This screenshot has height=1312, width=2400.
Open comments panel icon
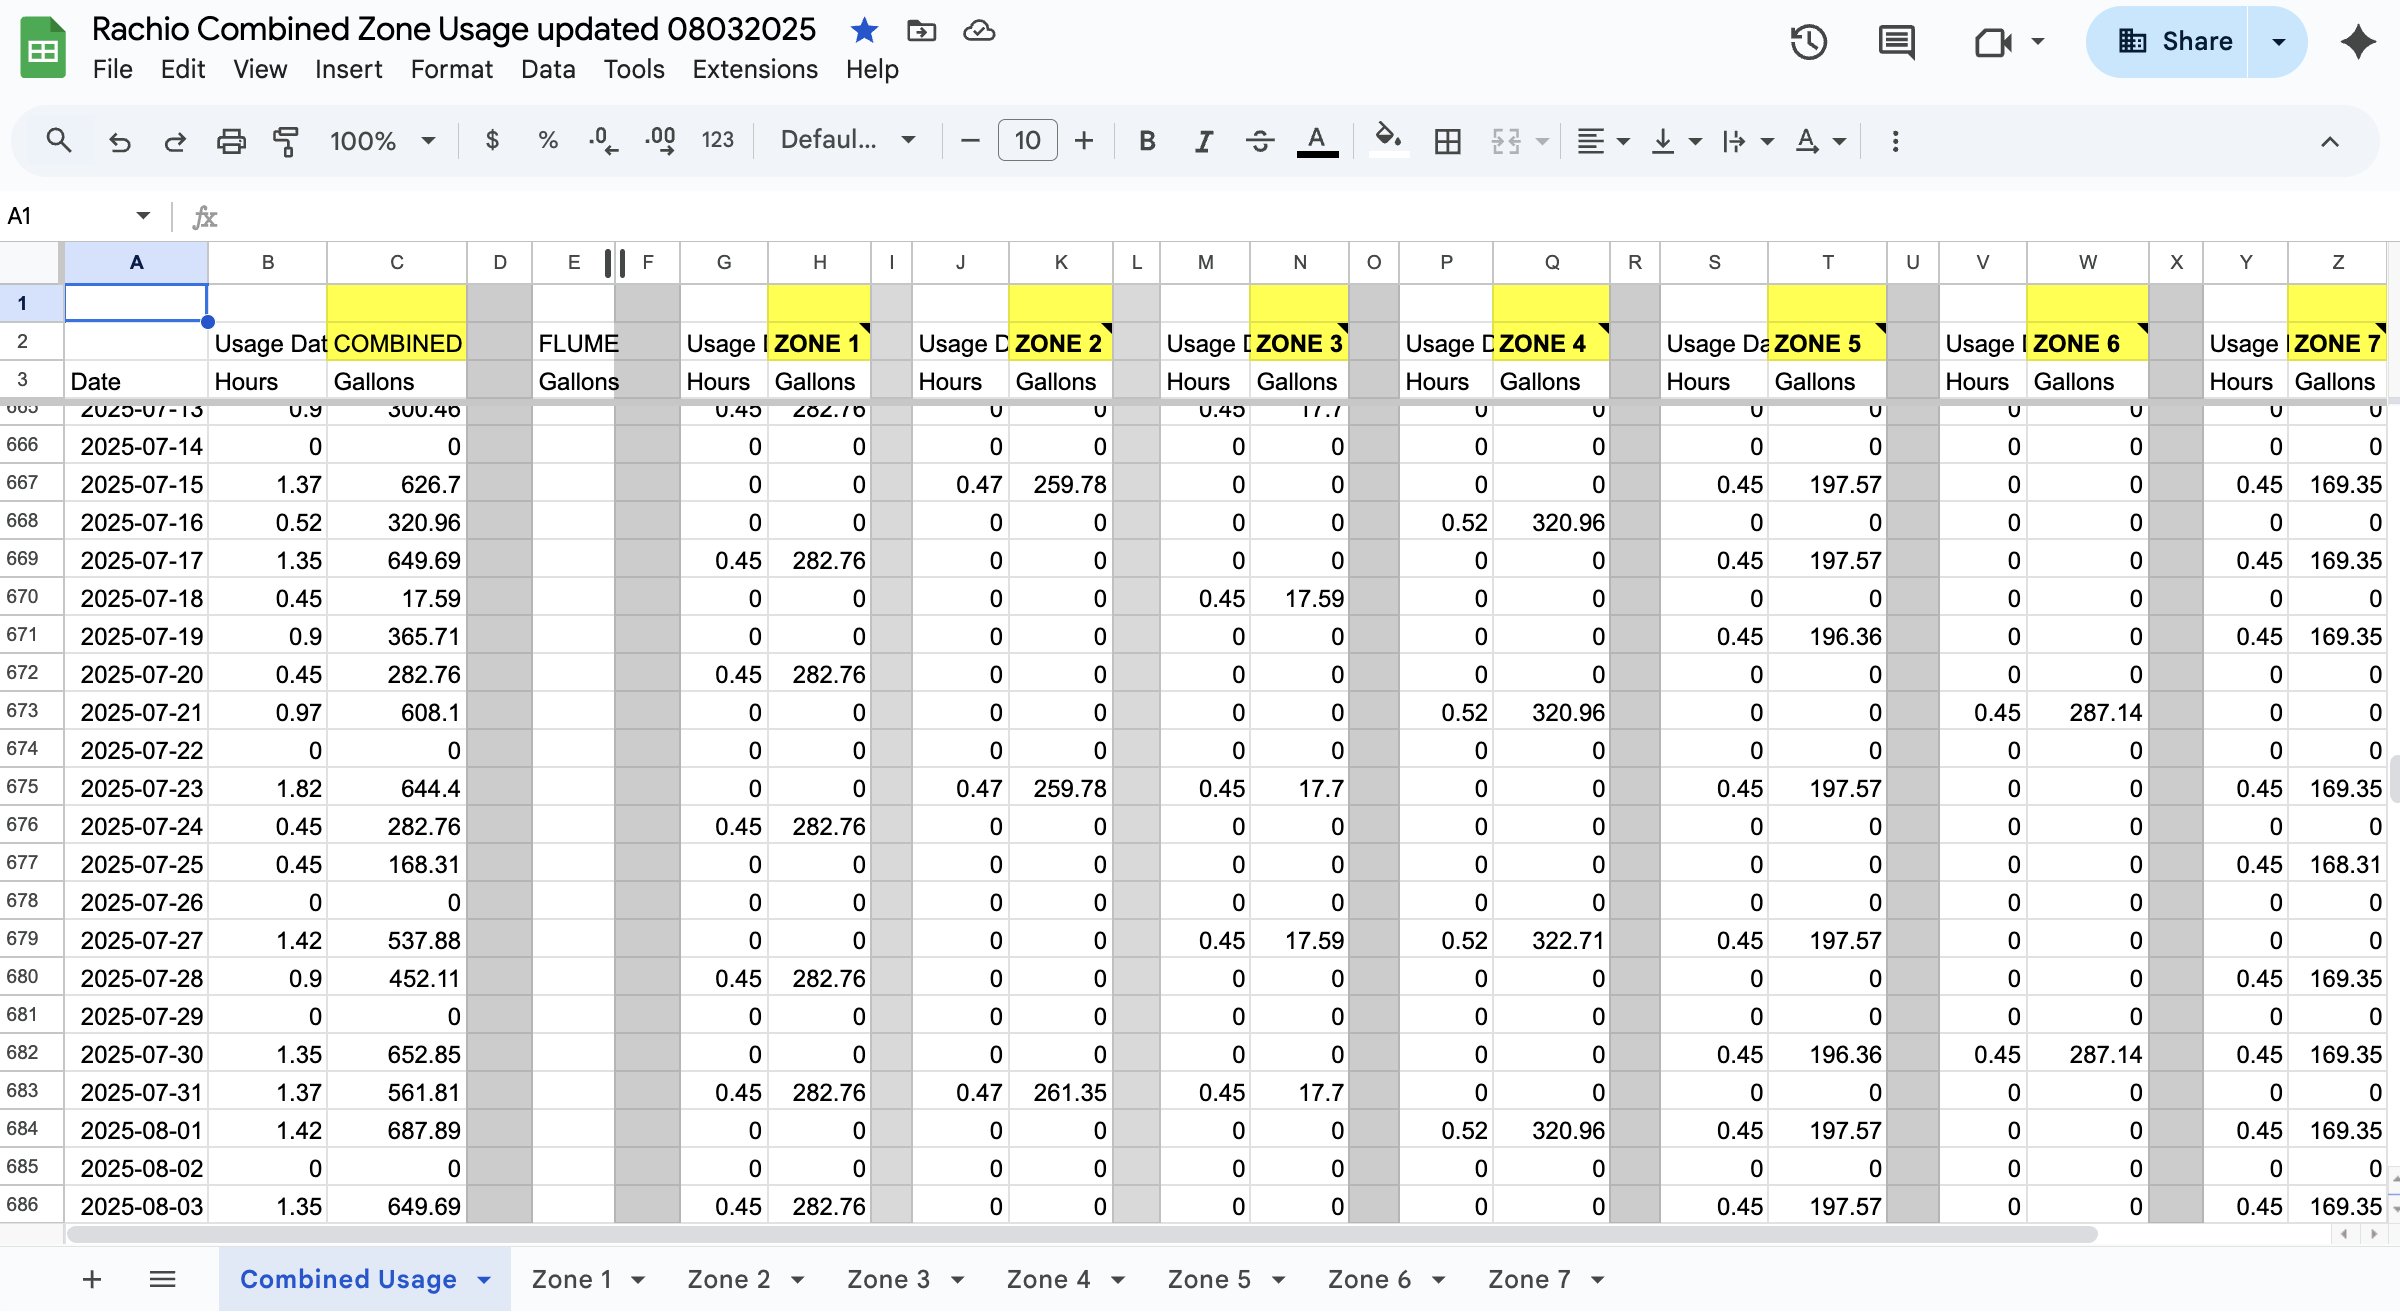coord(1896,42)
